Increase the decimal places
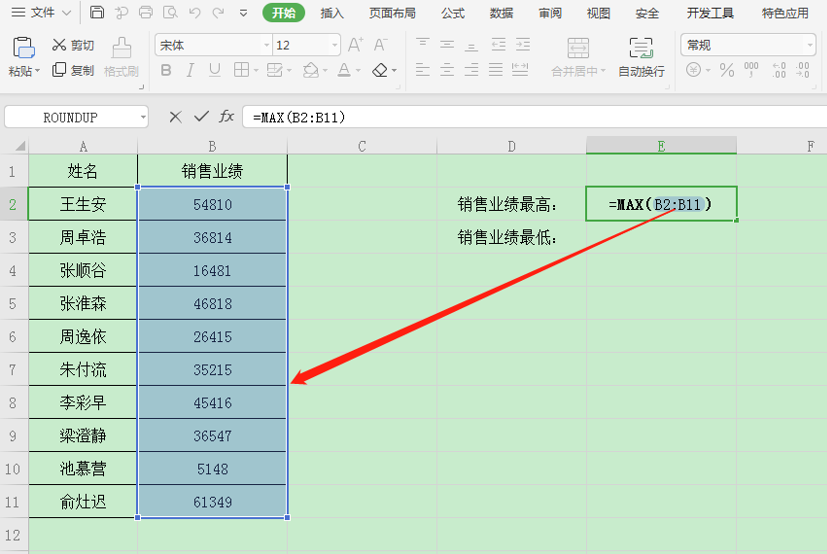The image size is (827, 554). [779, 70]
